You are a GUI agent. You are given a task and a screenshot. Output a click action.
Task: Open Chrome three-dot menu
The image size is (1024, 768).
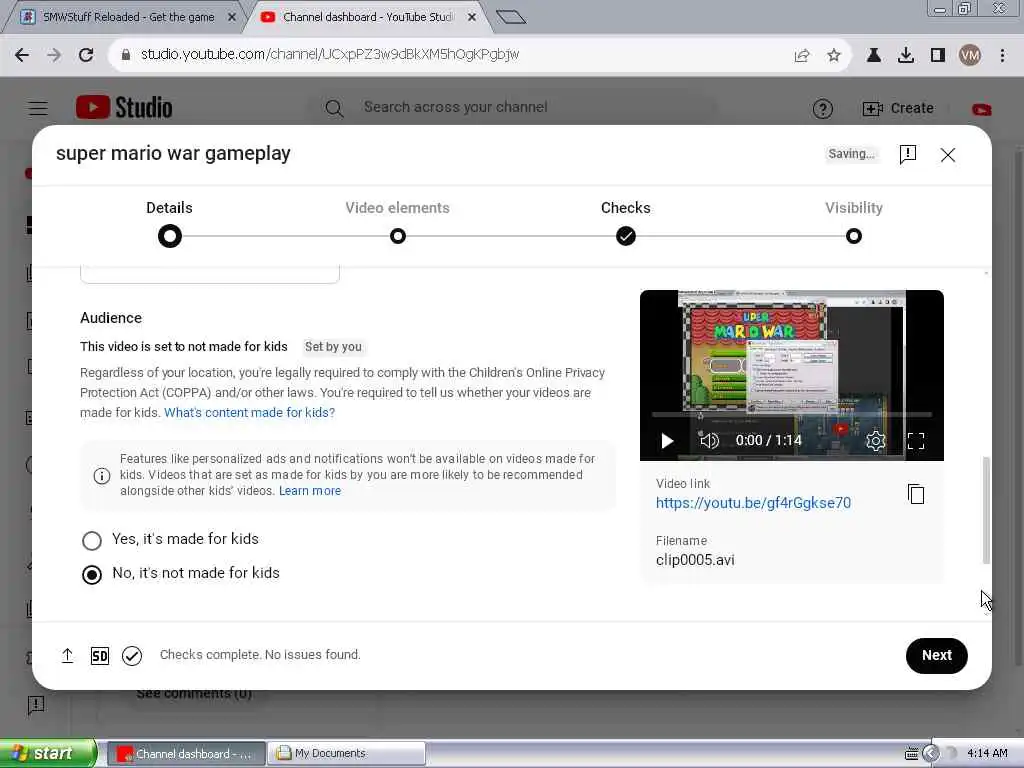1002,56
